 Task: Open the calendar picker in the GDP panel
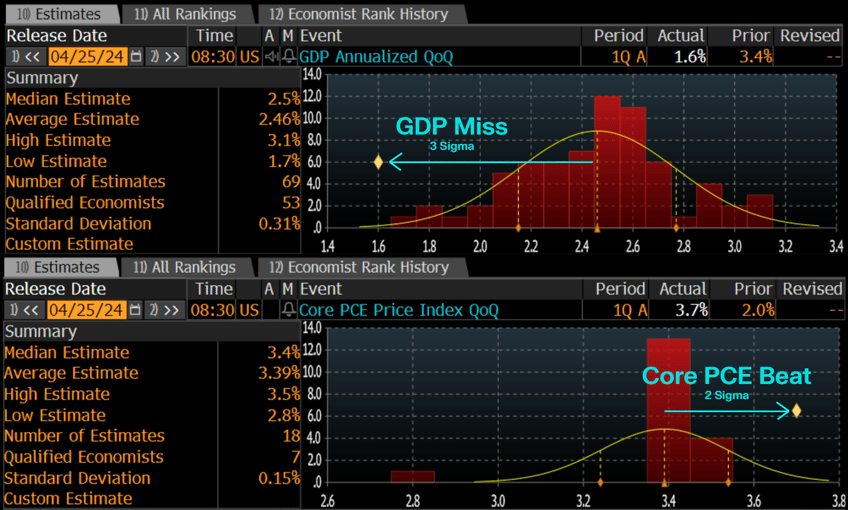click(x=136, y=56)
